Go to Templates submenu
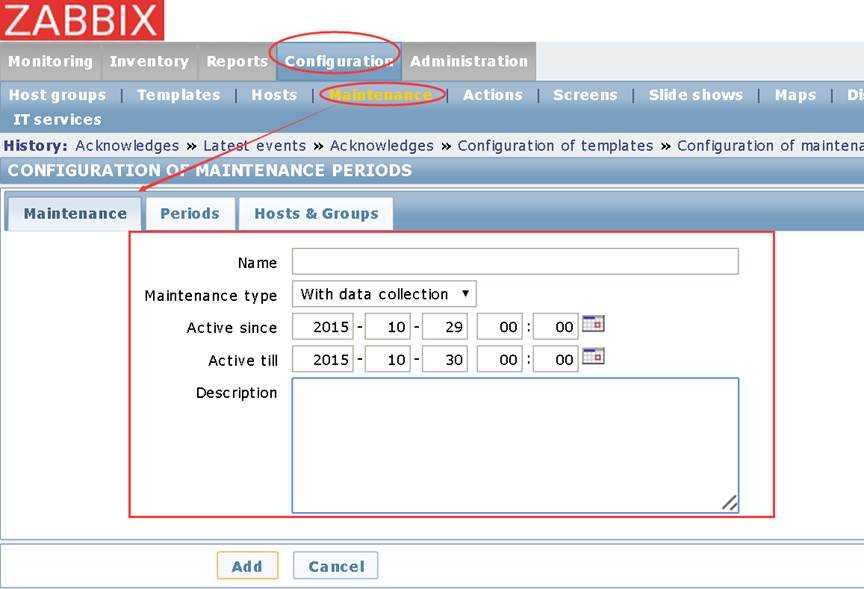The height and width of the screenshot is (589, 864). point(179,95)
